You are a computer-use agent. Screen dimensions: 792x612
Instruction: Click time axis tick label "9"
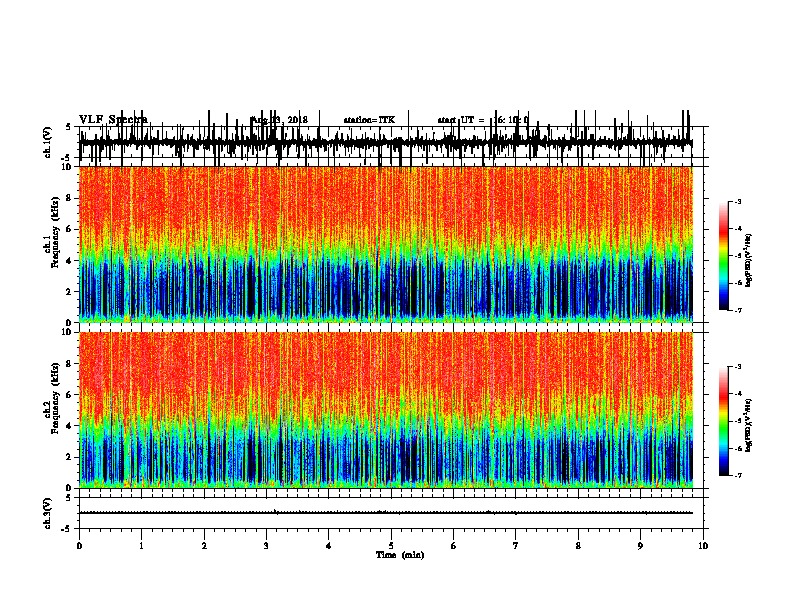(640, 546)
